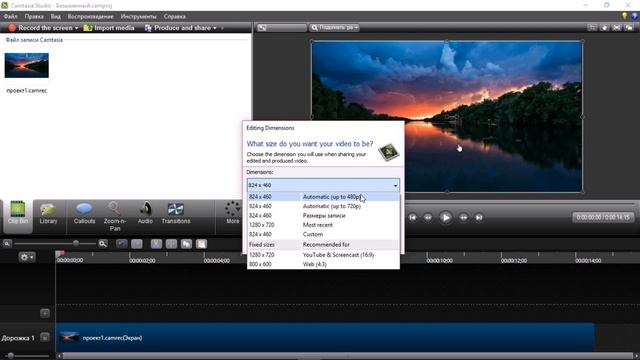The image size is (640, 360).
Task: Open the Вид menu
Action: point(56,16)
